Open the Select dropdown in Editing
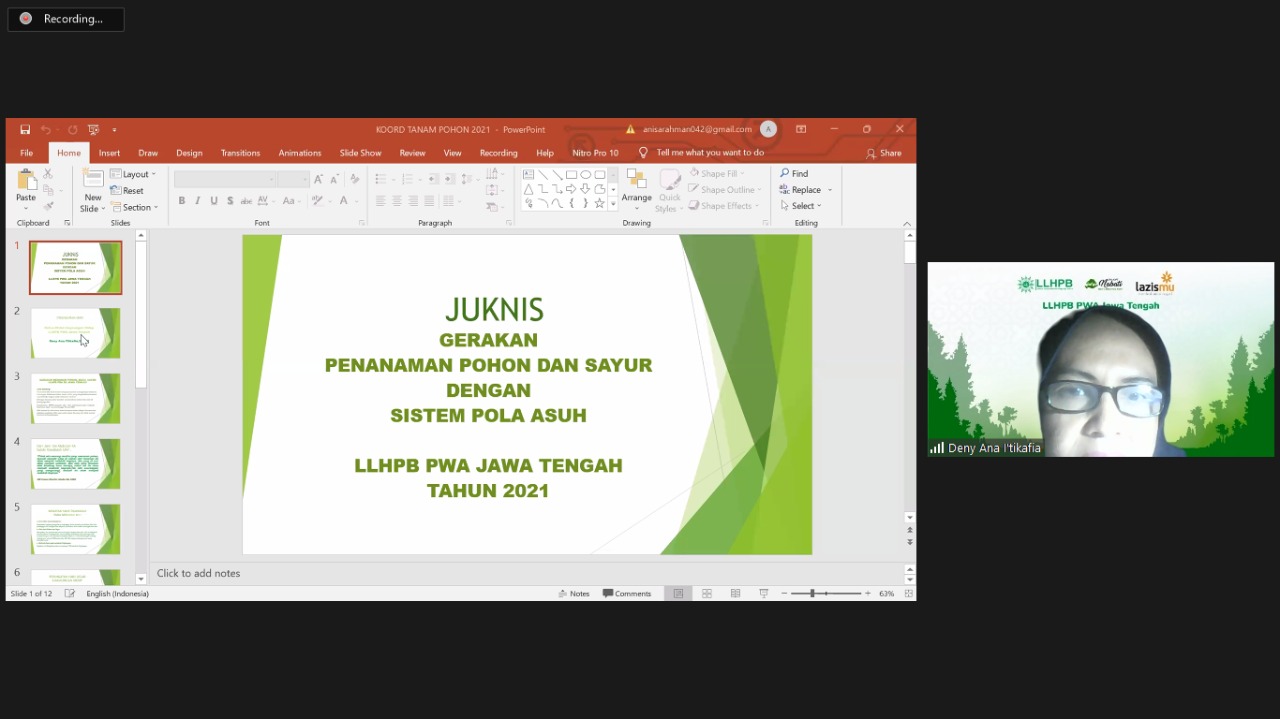The height and width of the screenshot is (719, 1280). pos(801,206)
